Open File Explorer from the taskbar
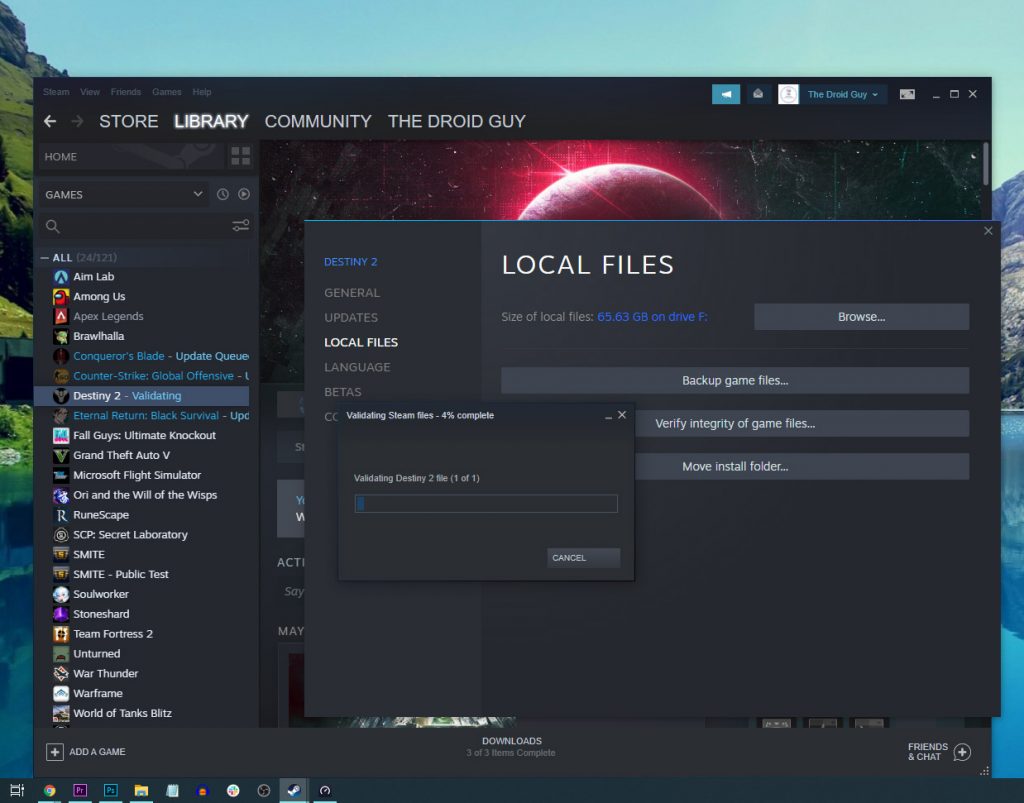1024x803 pixels. 142,791
